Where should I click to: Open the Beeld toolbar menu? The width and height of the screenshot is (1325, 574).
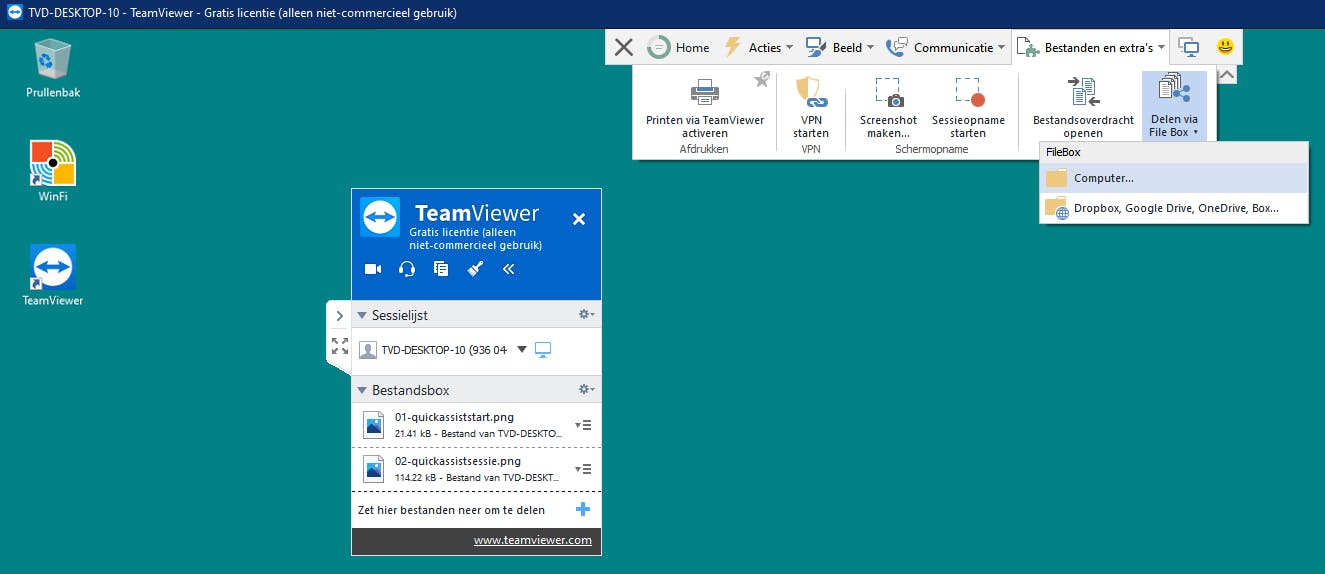pos(840,47)
